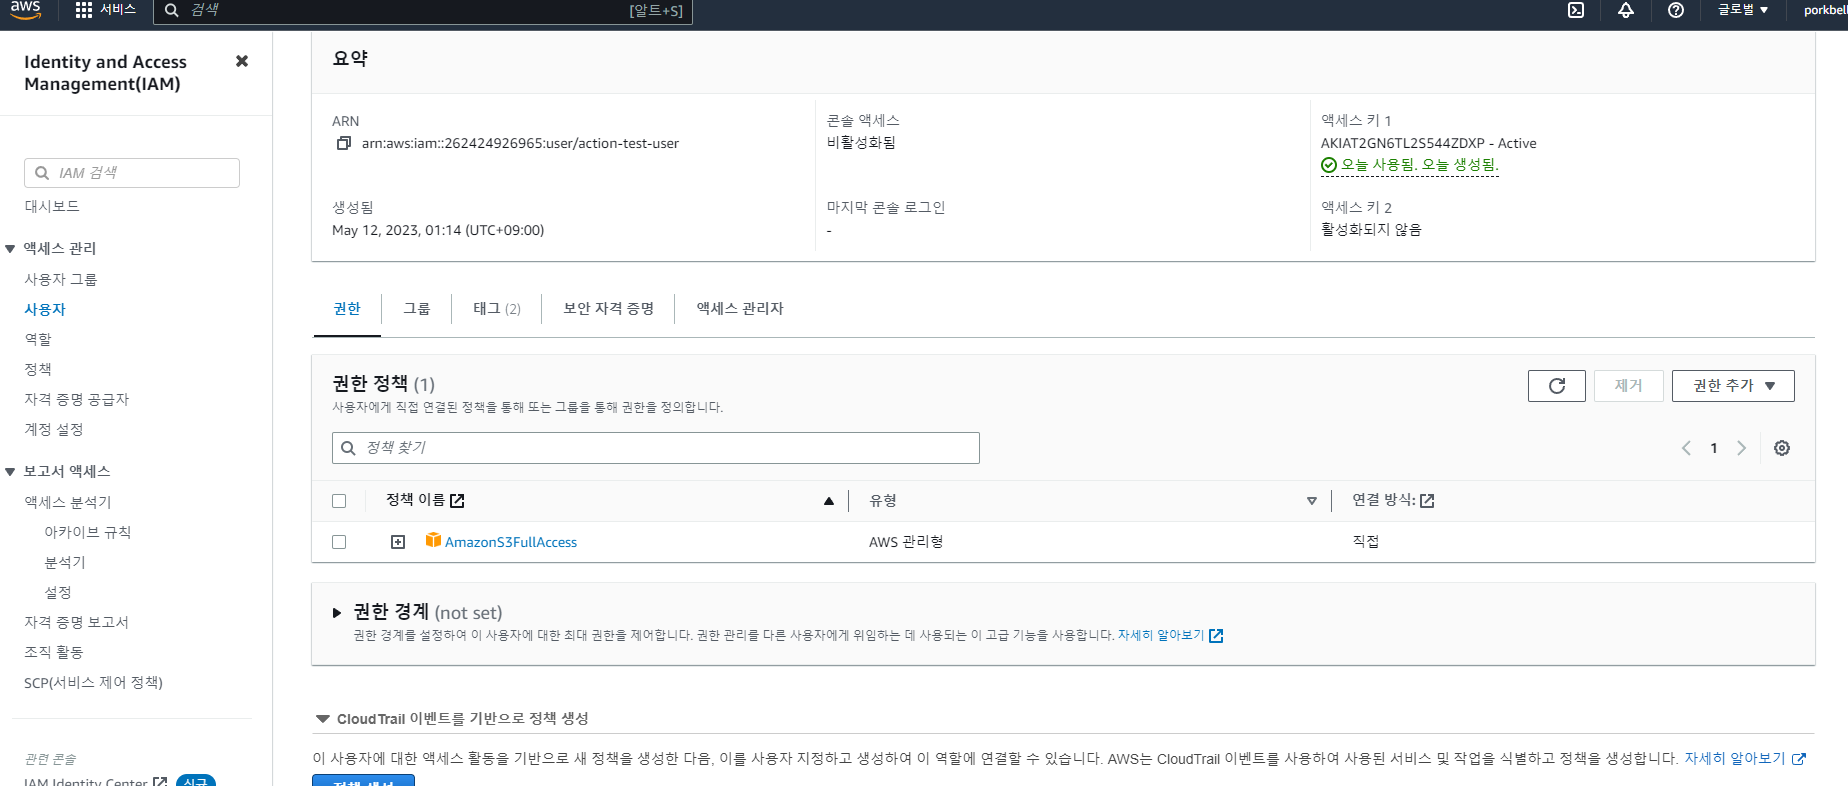This screenshot has width=1848, height=786.
Task: Click external link icon after CloudTrail learn more
Action: [1799, 759]
